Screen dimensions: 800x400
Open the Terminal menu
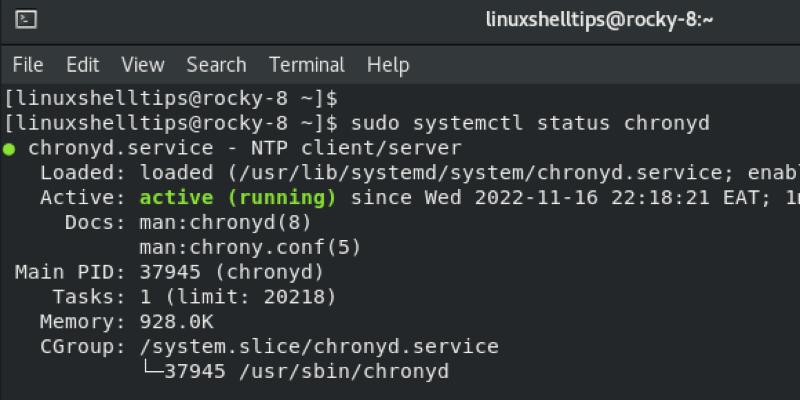point(307,65)
